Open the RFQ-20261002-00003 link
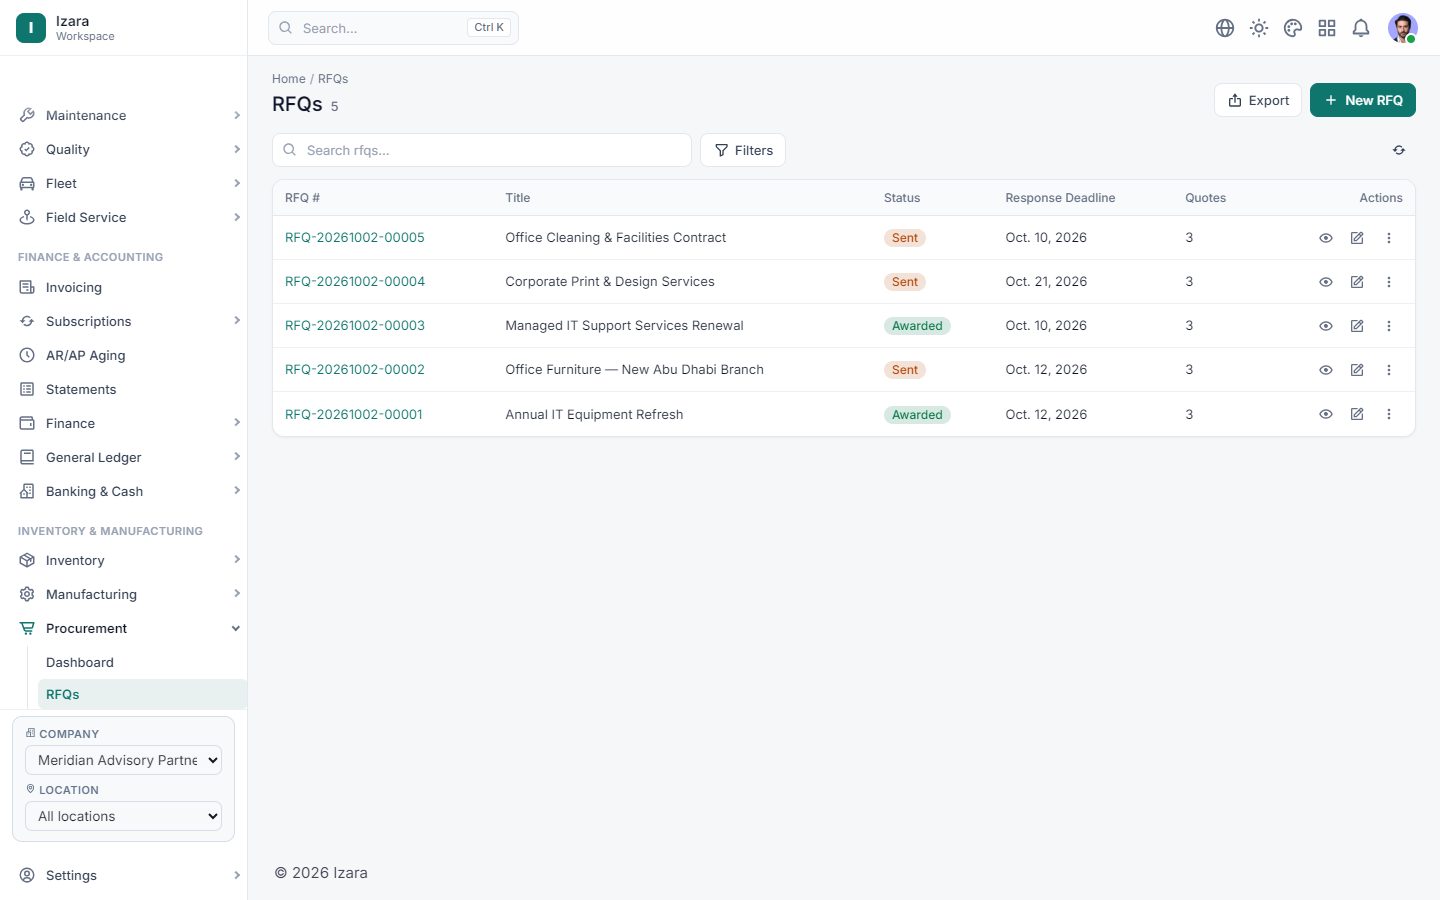 click(355, 326)
